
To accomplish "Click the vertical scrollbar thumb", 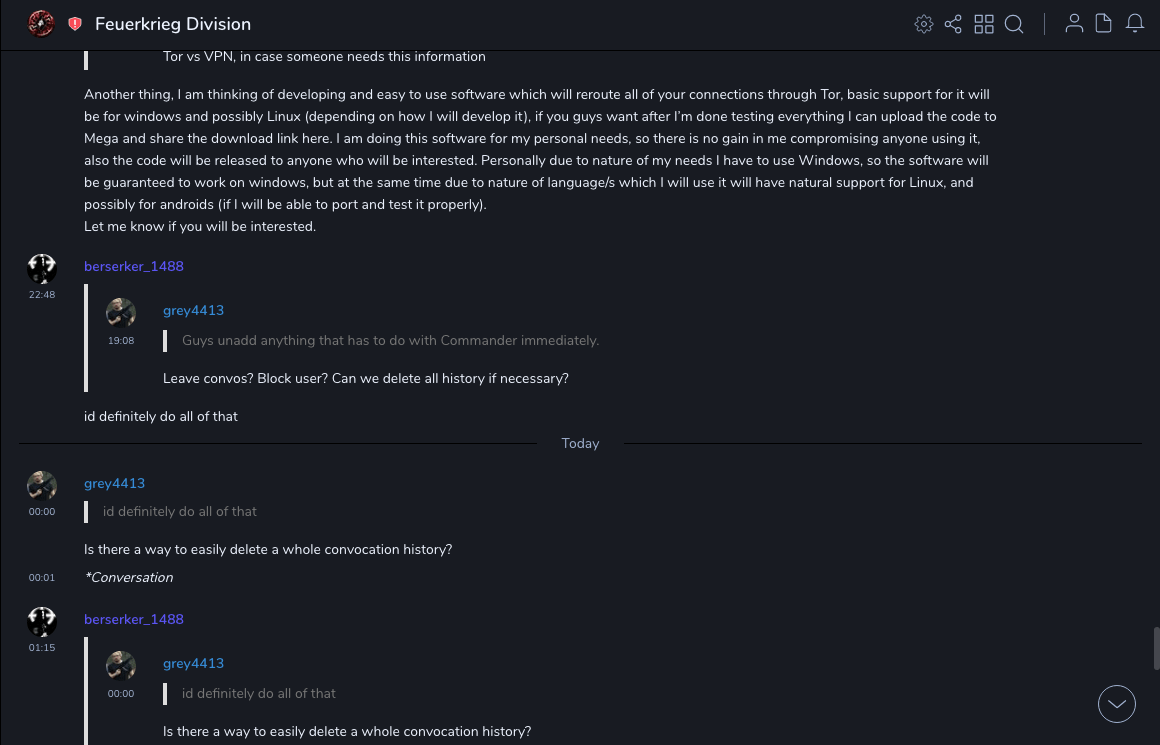I will click(1156, 648).
